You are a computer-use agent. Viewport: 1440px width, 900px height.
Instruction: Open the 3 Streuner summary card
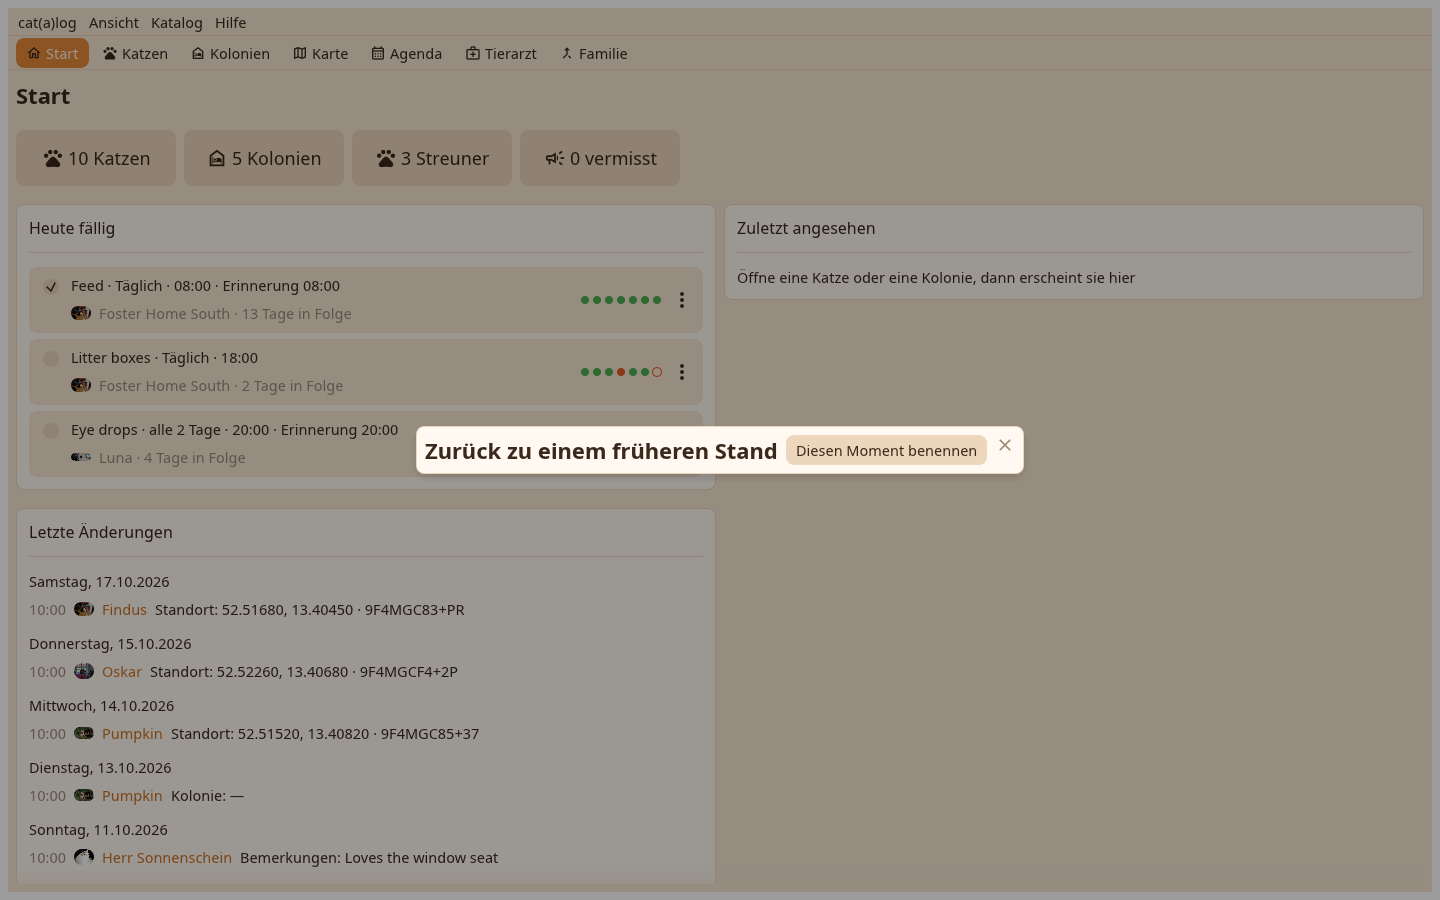coord(432,158)
